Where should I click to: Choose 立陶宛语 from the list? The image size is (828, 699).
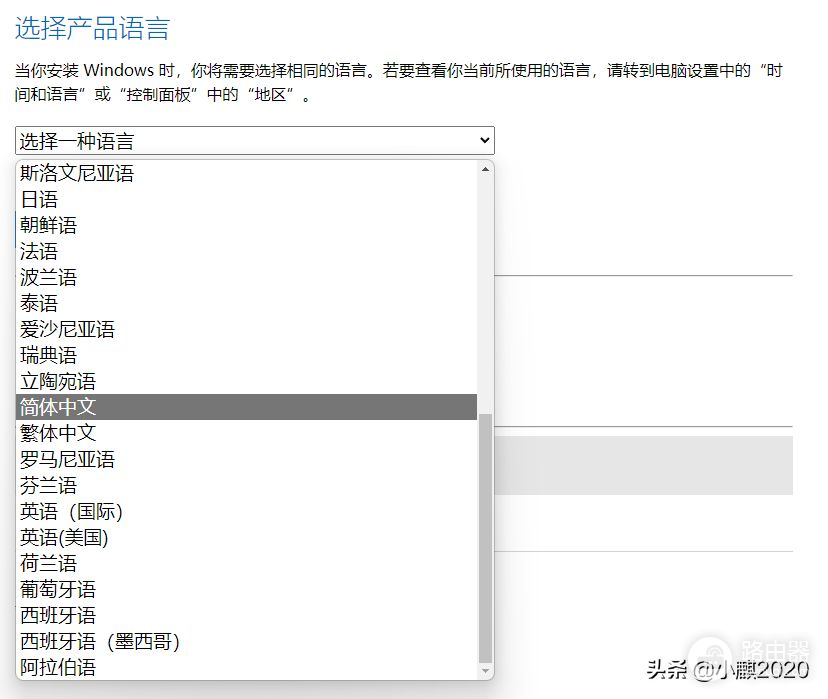(x=246, y=381)
